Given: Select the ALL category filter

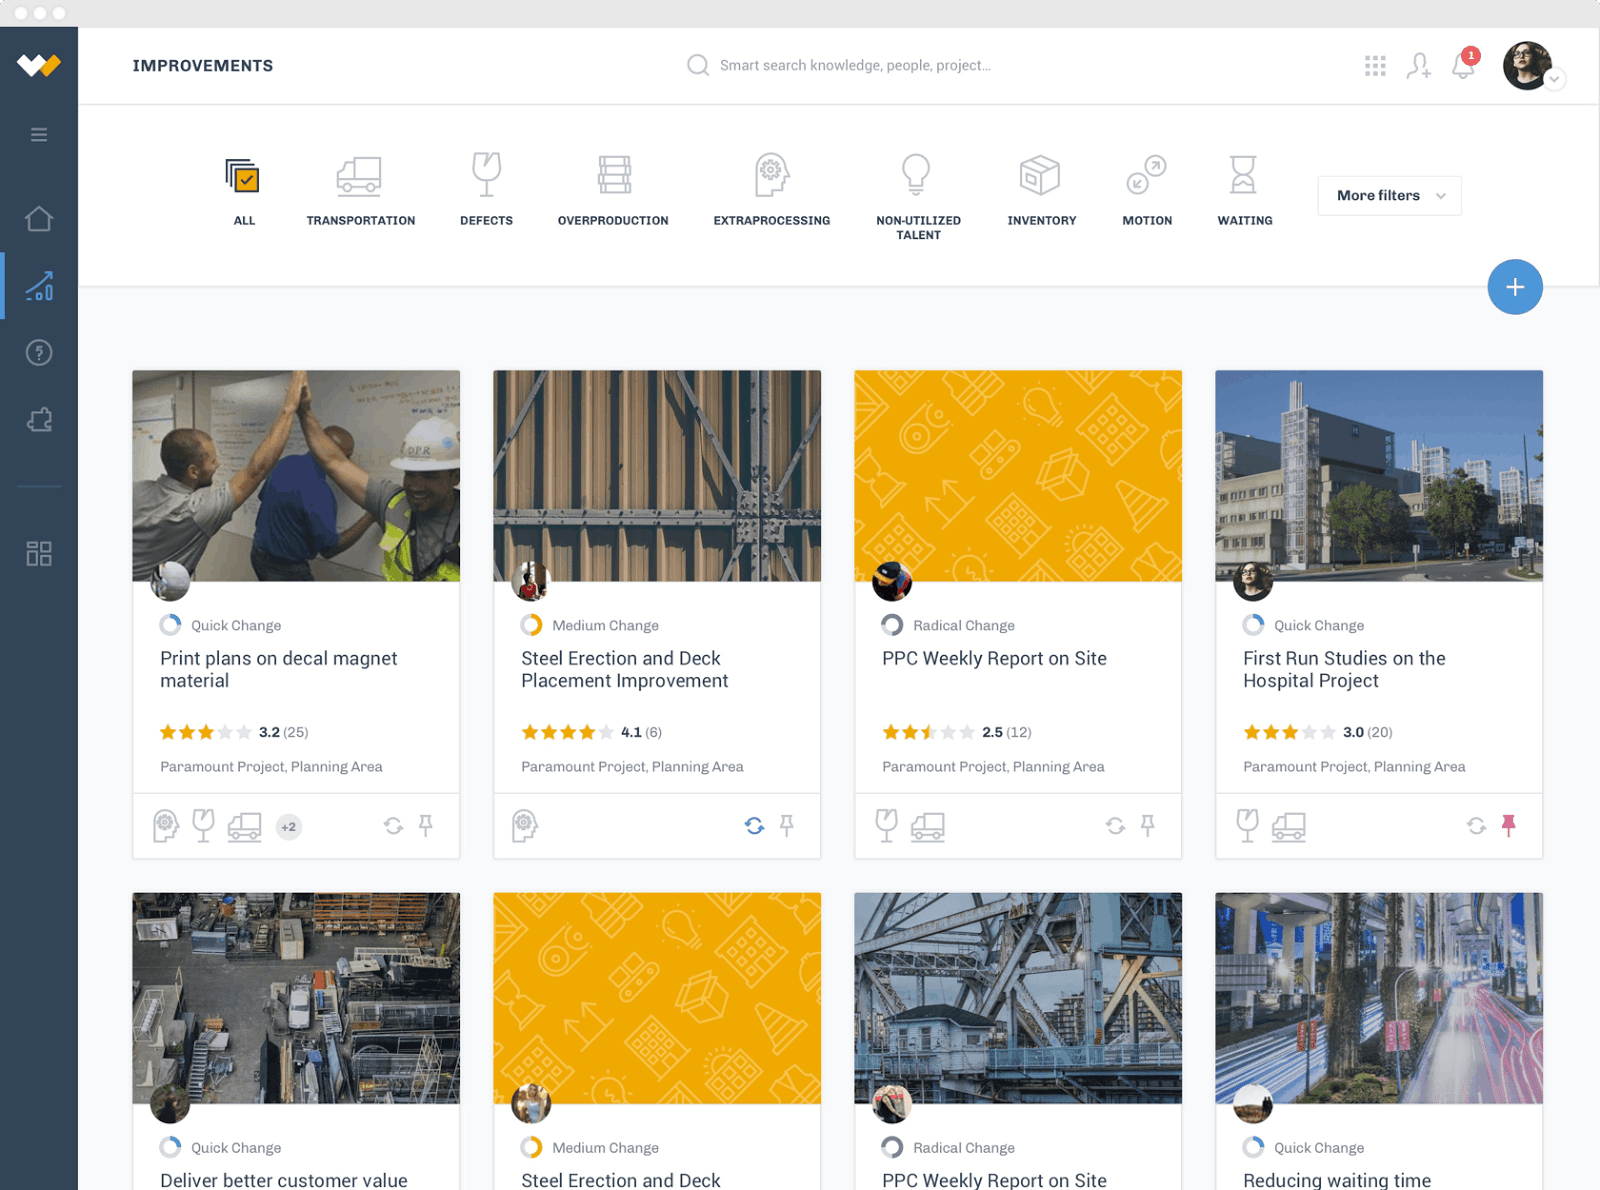Looking at the screenshot, I should [x=244, y=191].
